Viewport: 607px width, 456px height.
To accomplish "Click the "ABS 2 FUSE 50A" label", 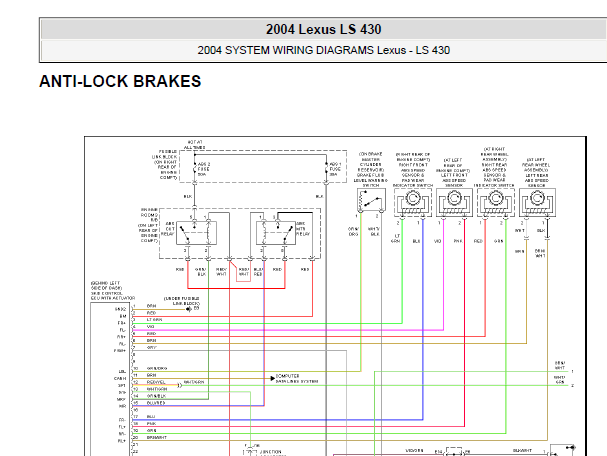I will click(x=204, y=169).
